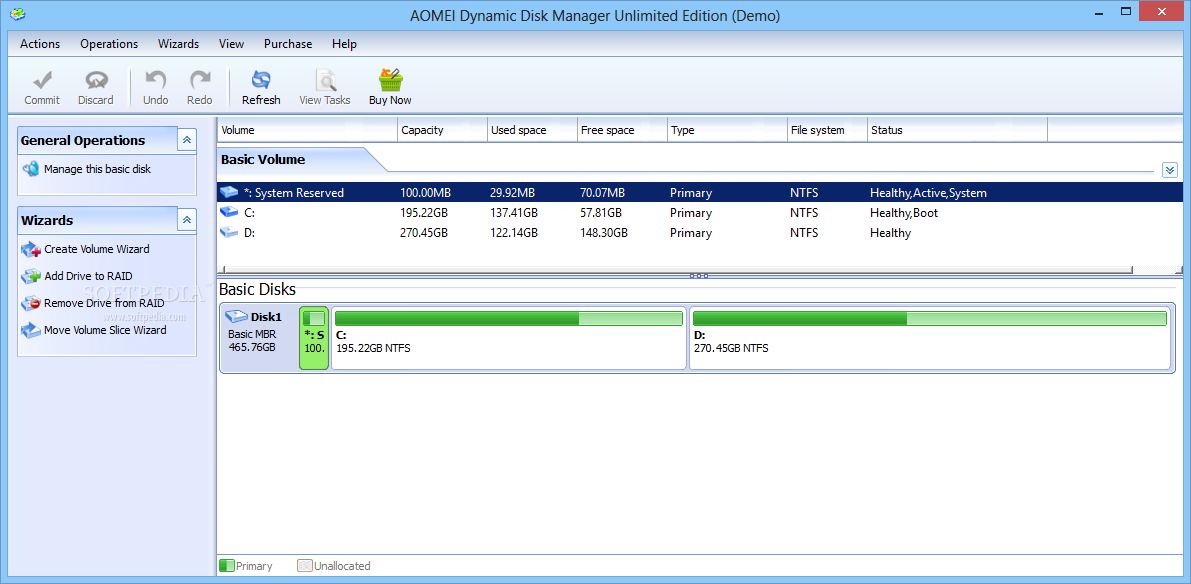Sort by the Status column header

coord(957,130)
